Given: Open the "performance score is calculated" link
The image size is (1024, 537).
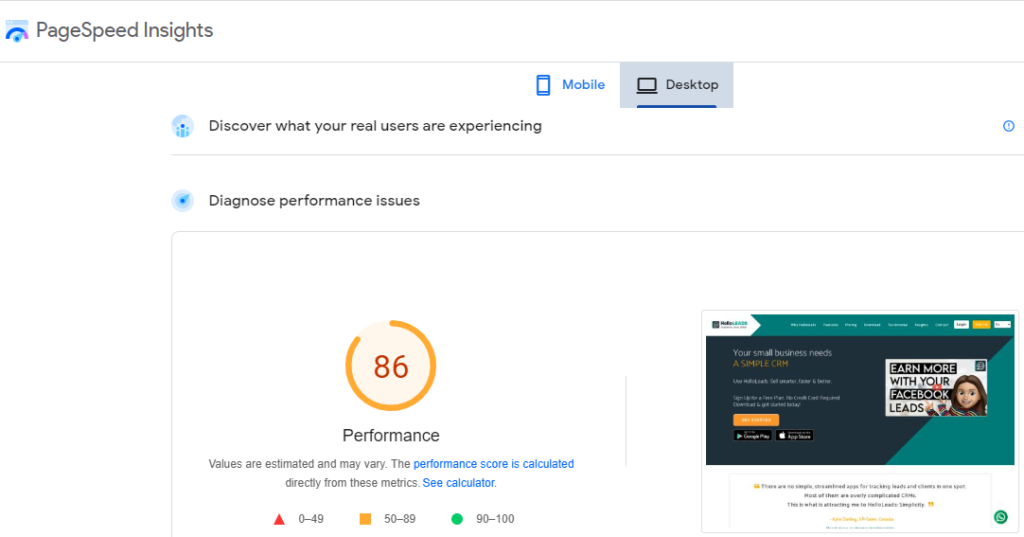Looking at the screenshot, I should pyautogui.click(x=493, y=464).
